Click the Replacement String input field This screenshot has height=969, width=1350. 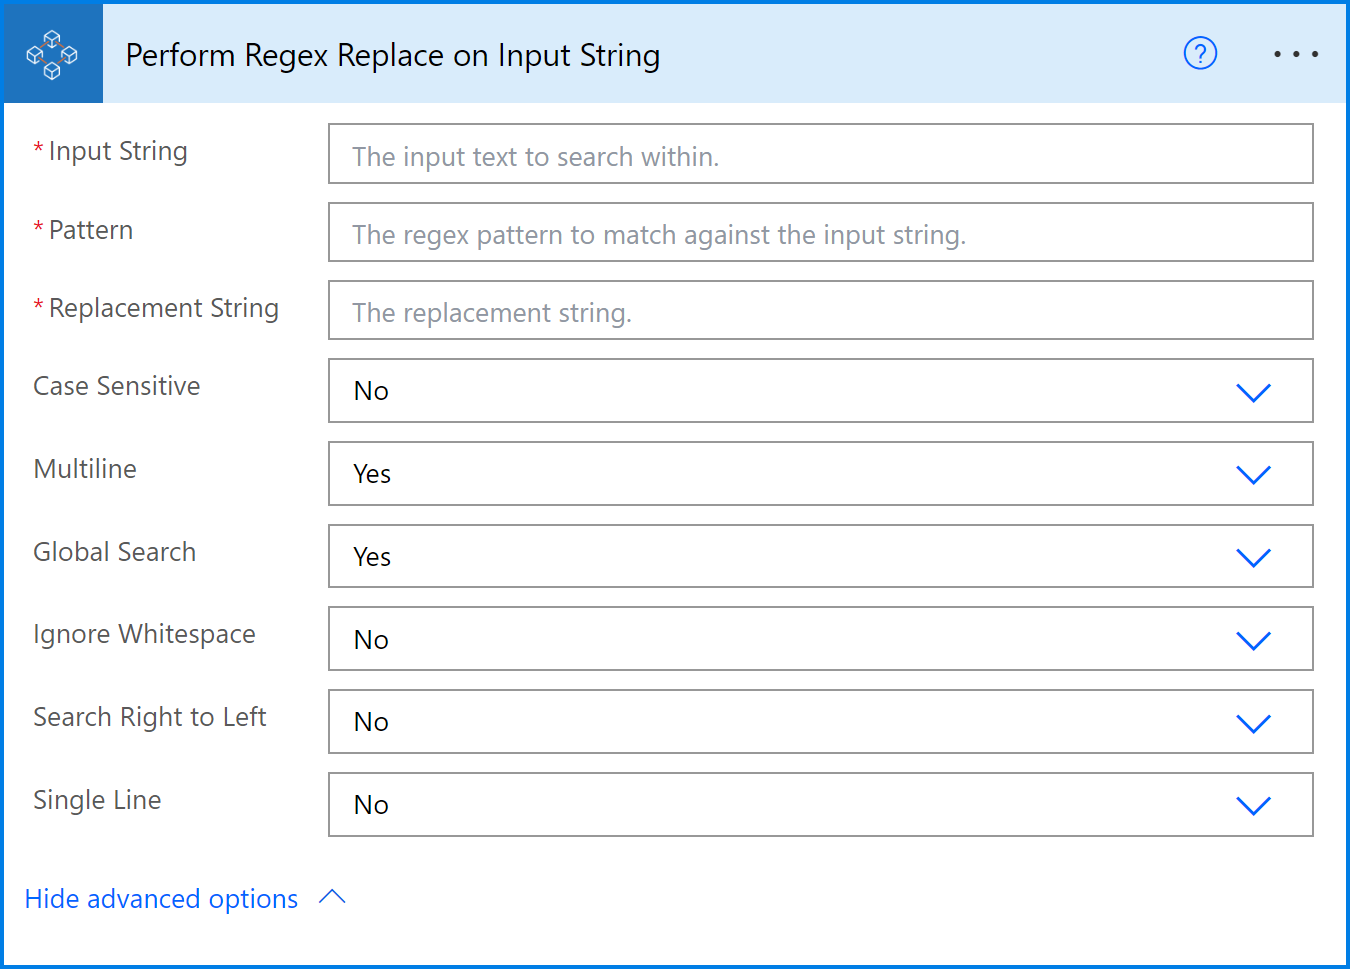[820, 310]
